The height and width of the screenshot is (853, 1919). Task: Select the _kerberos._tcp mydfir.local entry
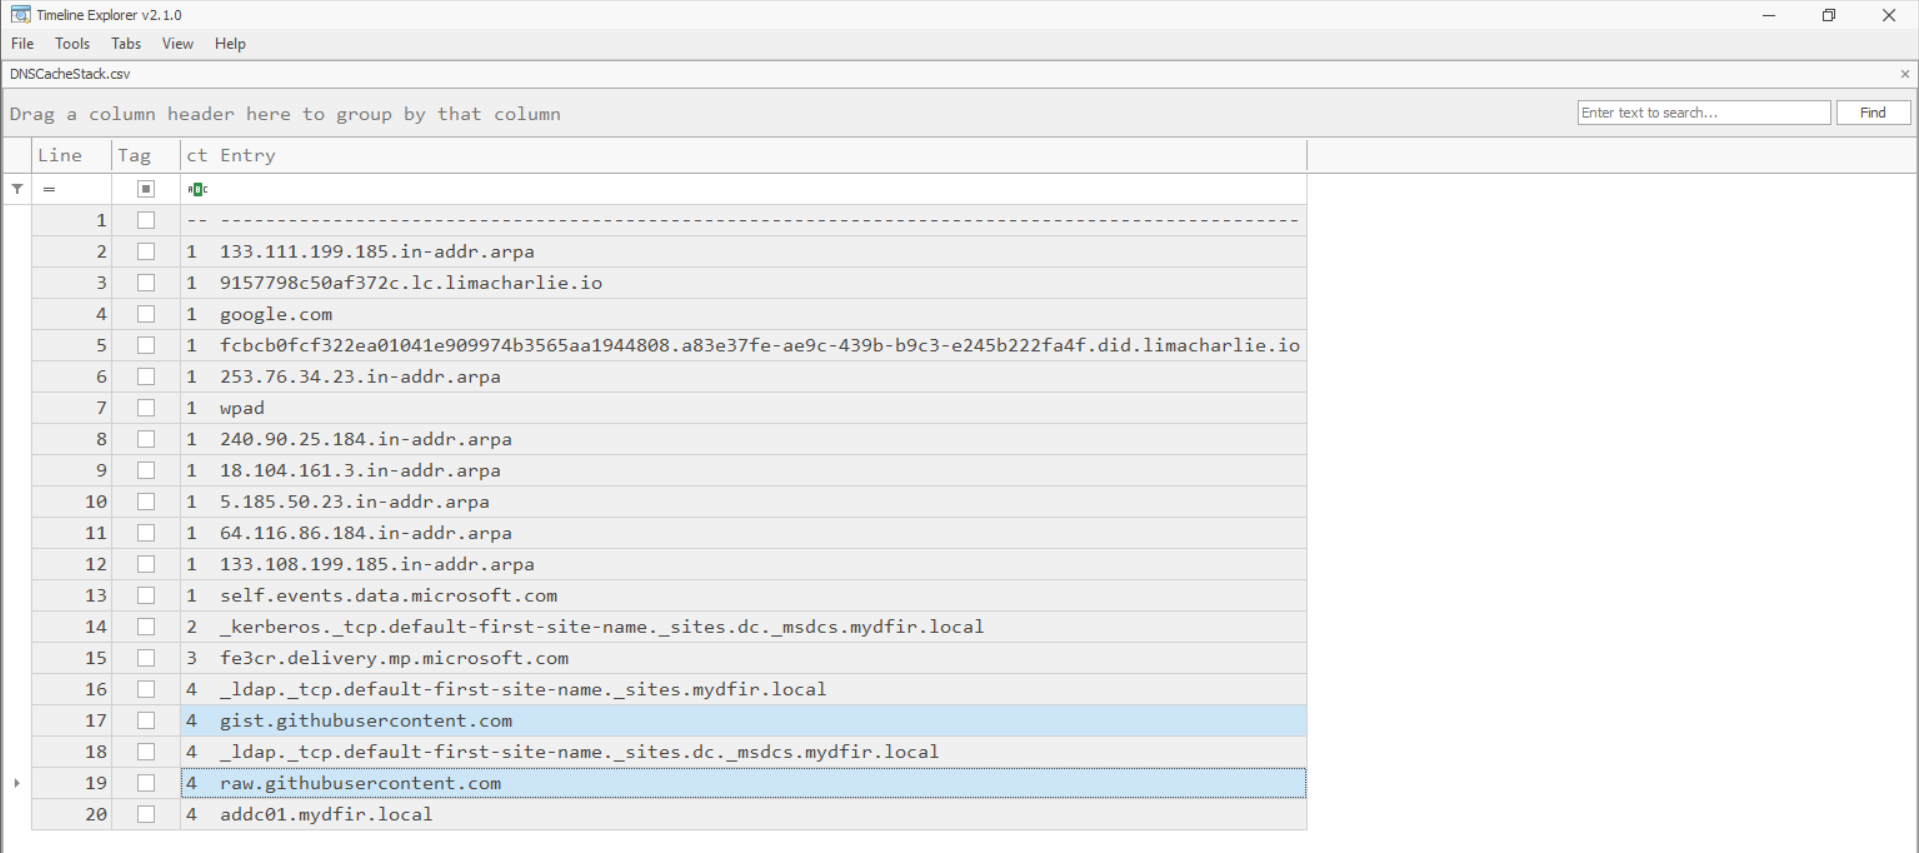[602, 627]
